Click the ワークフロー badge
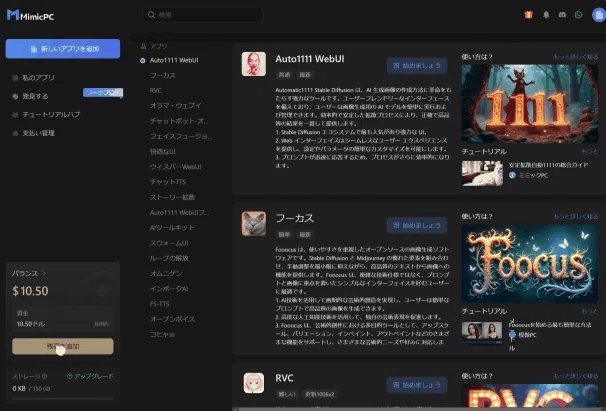The height and width of the screenshot is (411, 606). [x=103, y=93]
